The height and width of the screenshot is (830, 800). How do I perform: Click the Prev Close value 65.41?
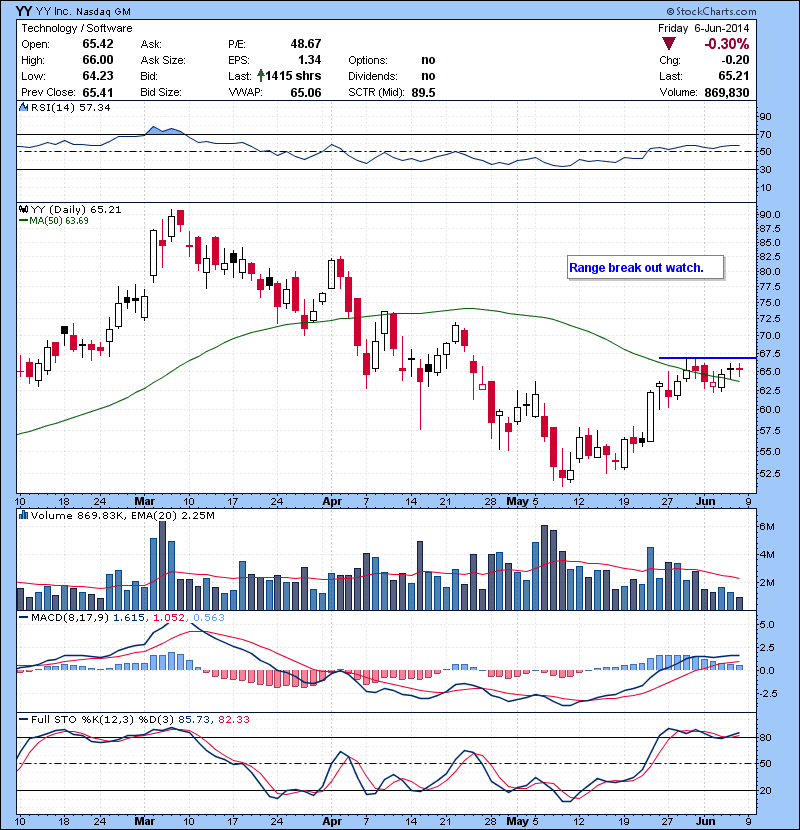click(x=98, y=93)
